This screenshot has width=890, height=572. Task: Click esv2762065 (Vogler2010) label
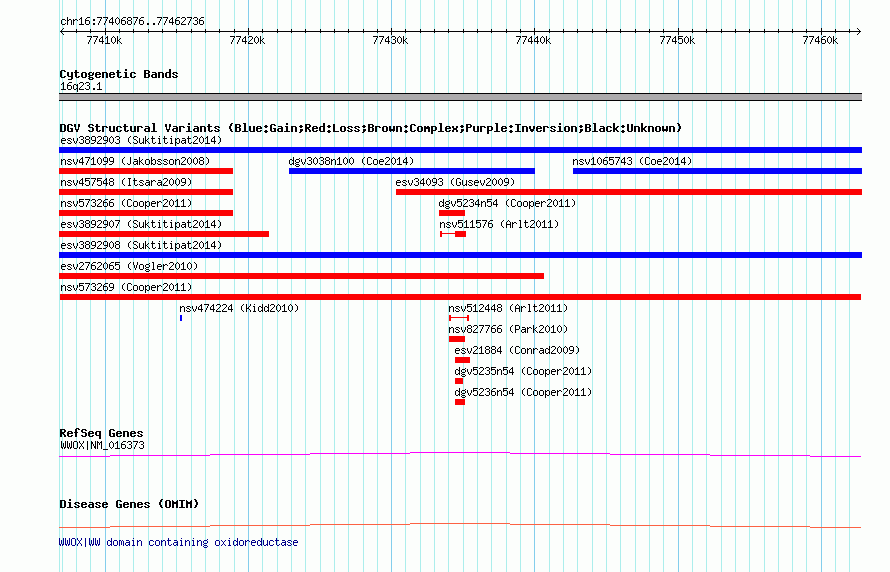tap(129, 266)
